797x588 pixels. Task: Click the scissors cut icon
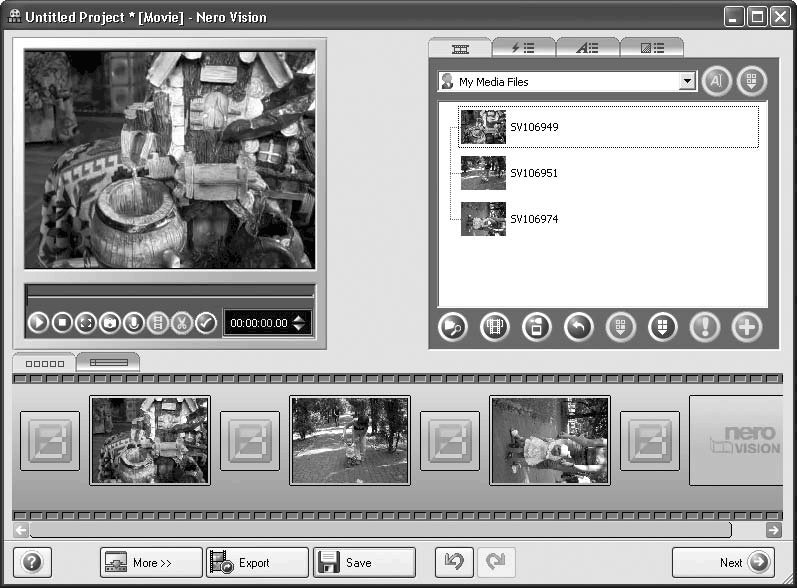[x=181, y=323]
